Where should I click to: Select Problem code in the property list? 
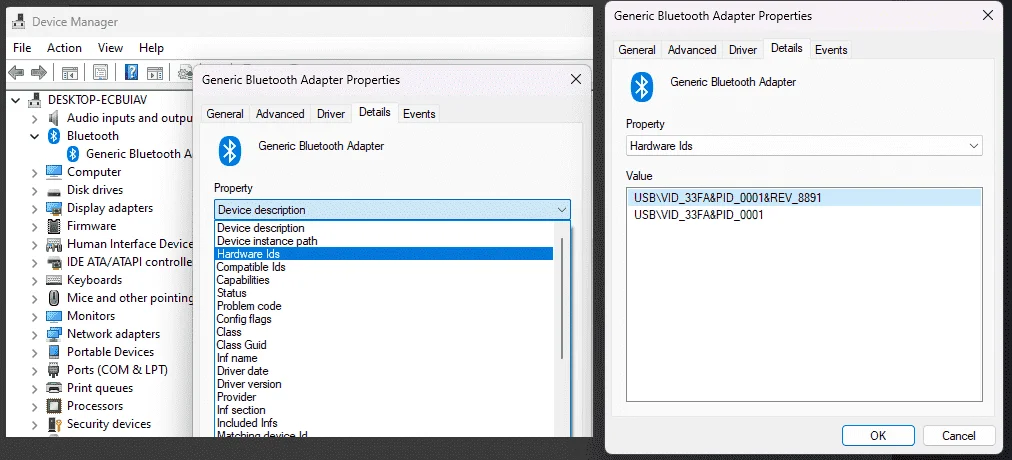(x=383, y=306)
